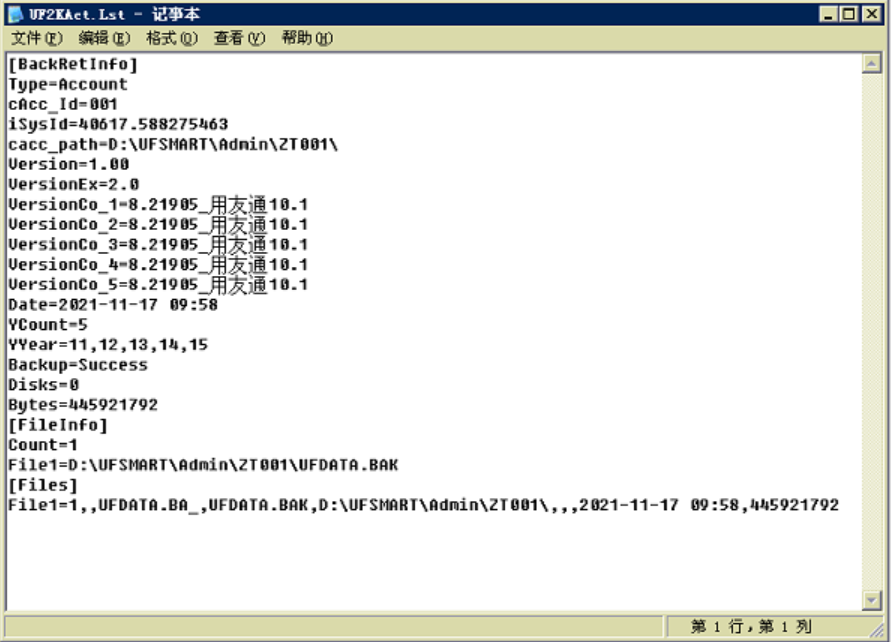Open the 编辑(E) menu
891x642 pixels.
104,38
